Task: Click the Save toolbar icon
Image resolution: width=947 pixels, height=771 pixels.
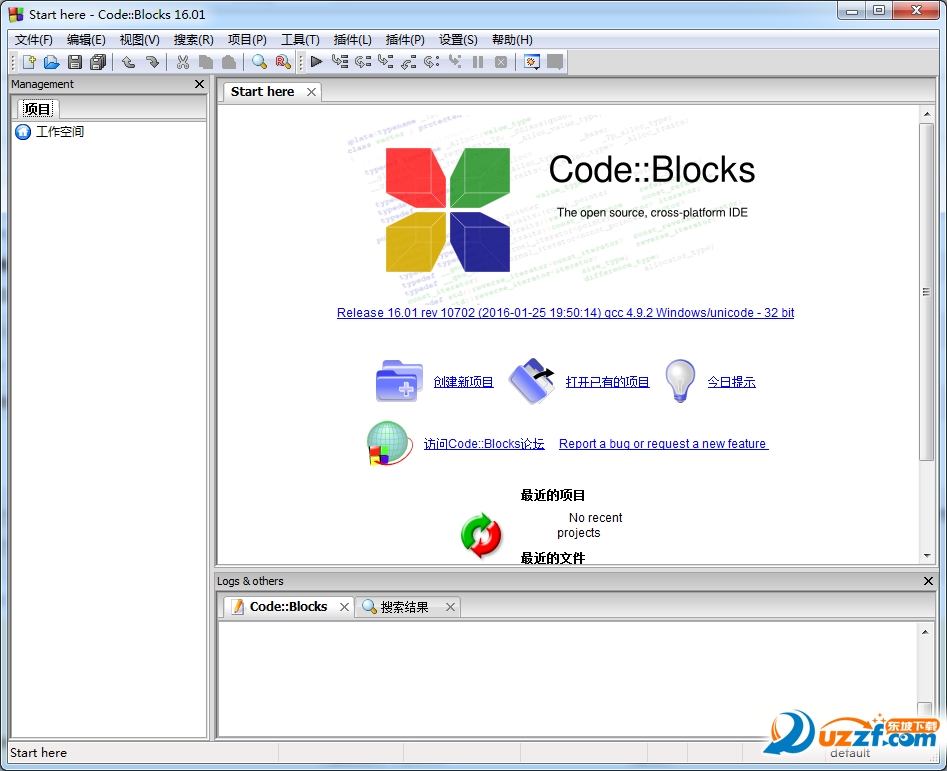Action: pos(75,62)
